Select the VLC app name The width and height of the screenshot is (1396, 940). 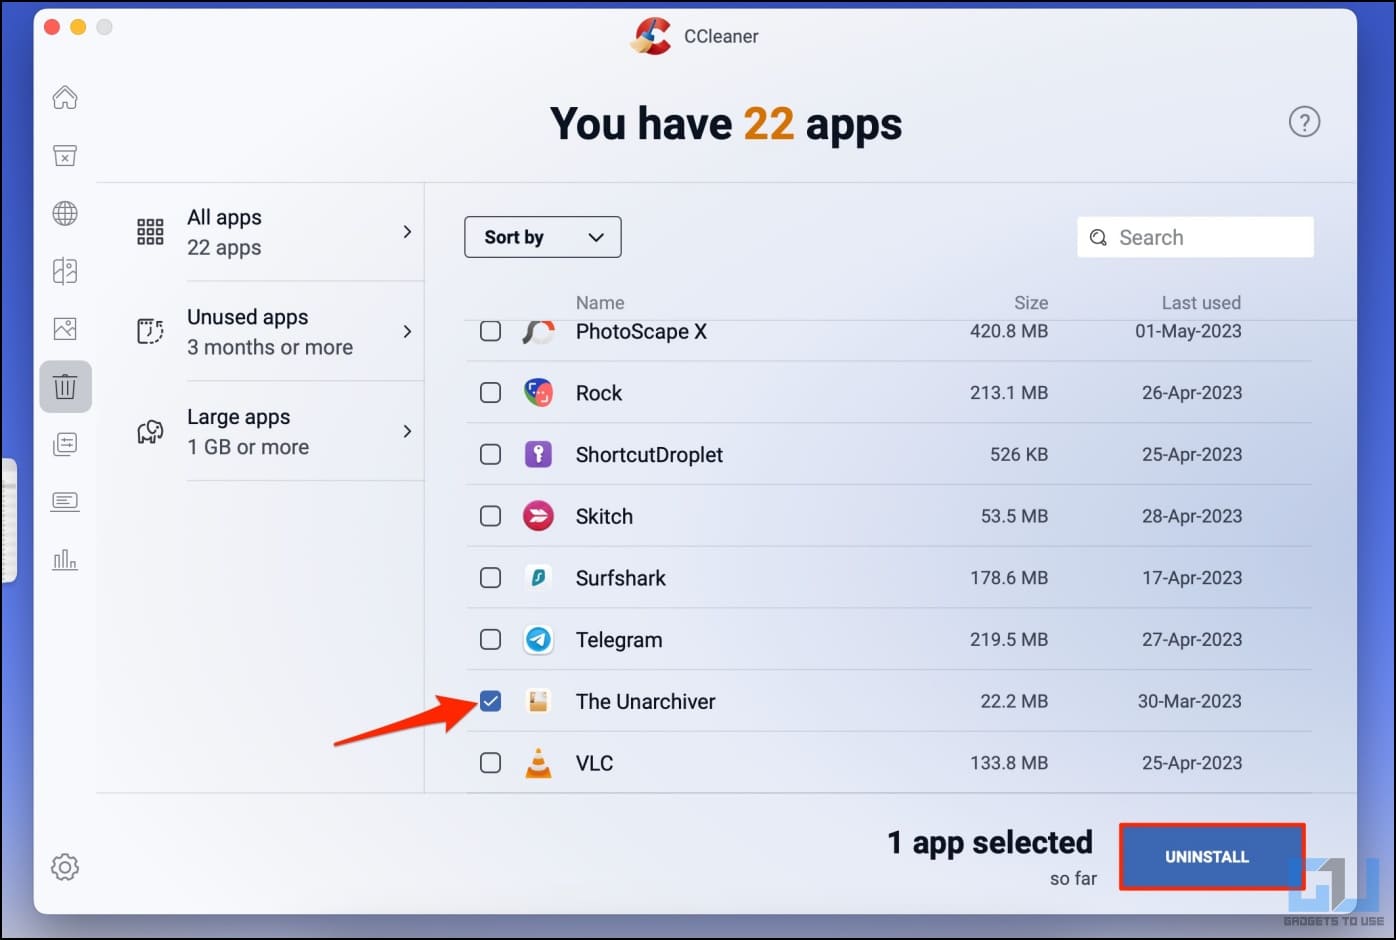click(595, 763)
